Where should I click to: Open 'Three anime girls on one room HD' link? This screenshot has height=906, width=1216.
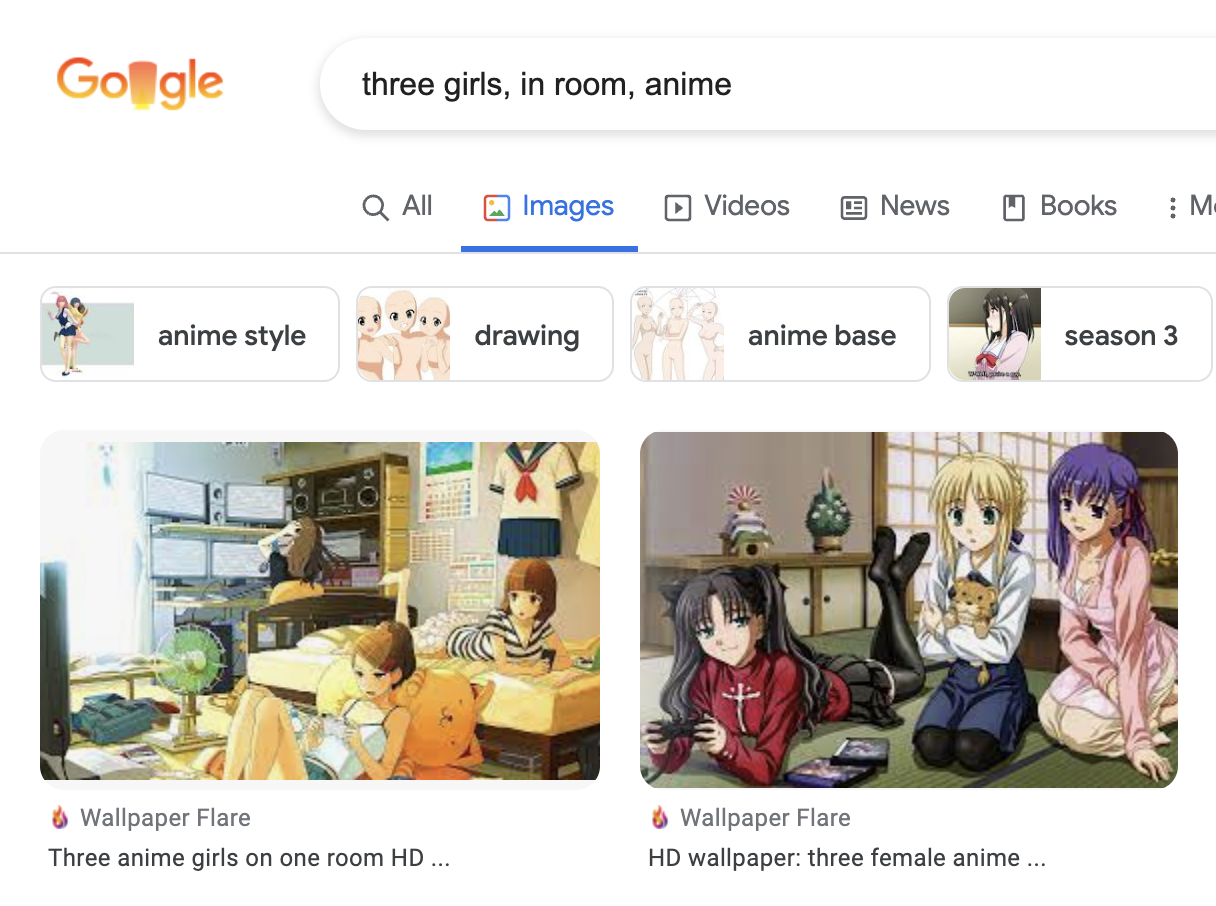pyautogui.click(x=249, y=858)
